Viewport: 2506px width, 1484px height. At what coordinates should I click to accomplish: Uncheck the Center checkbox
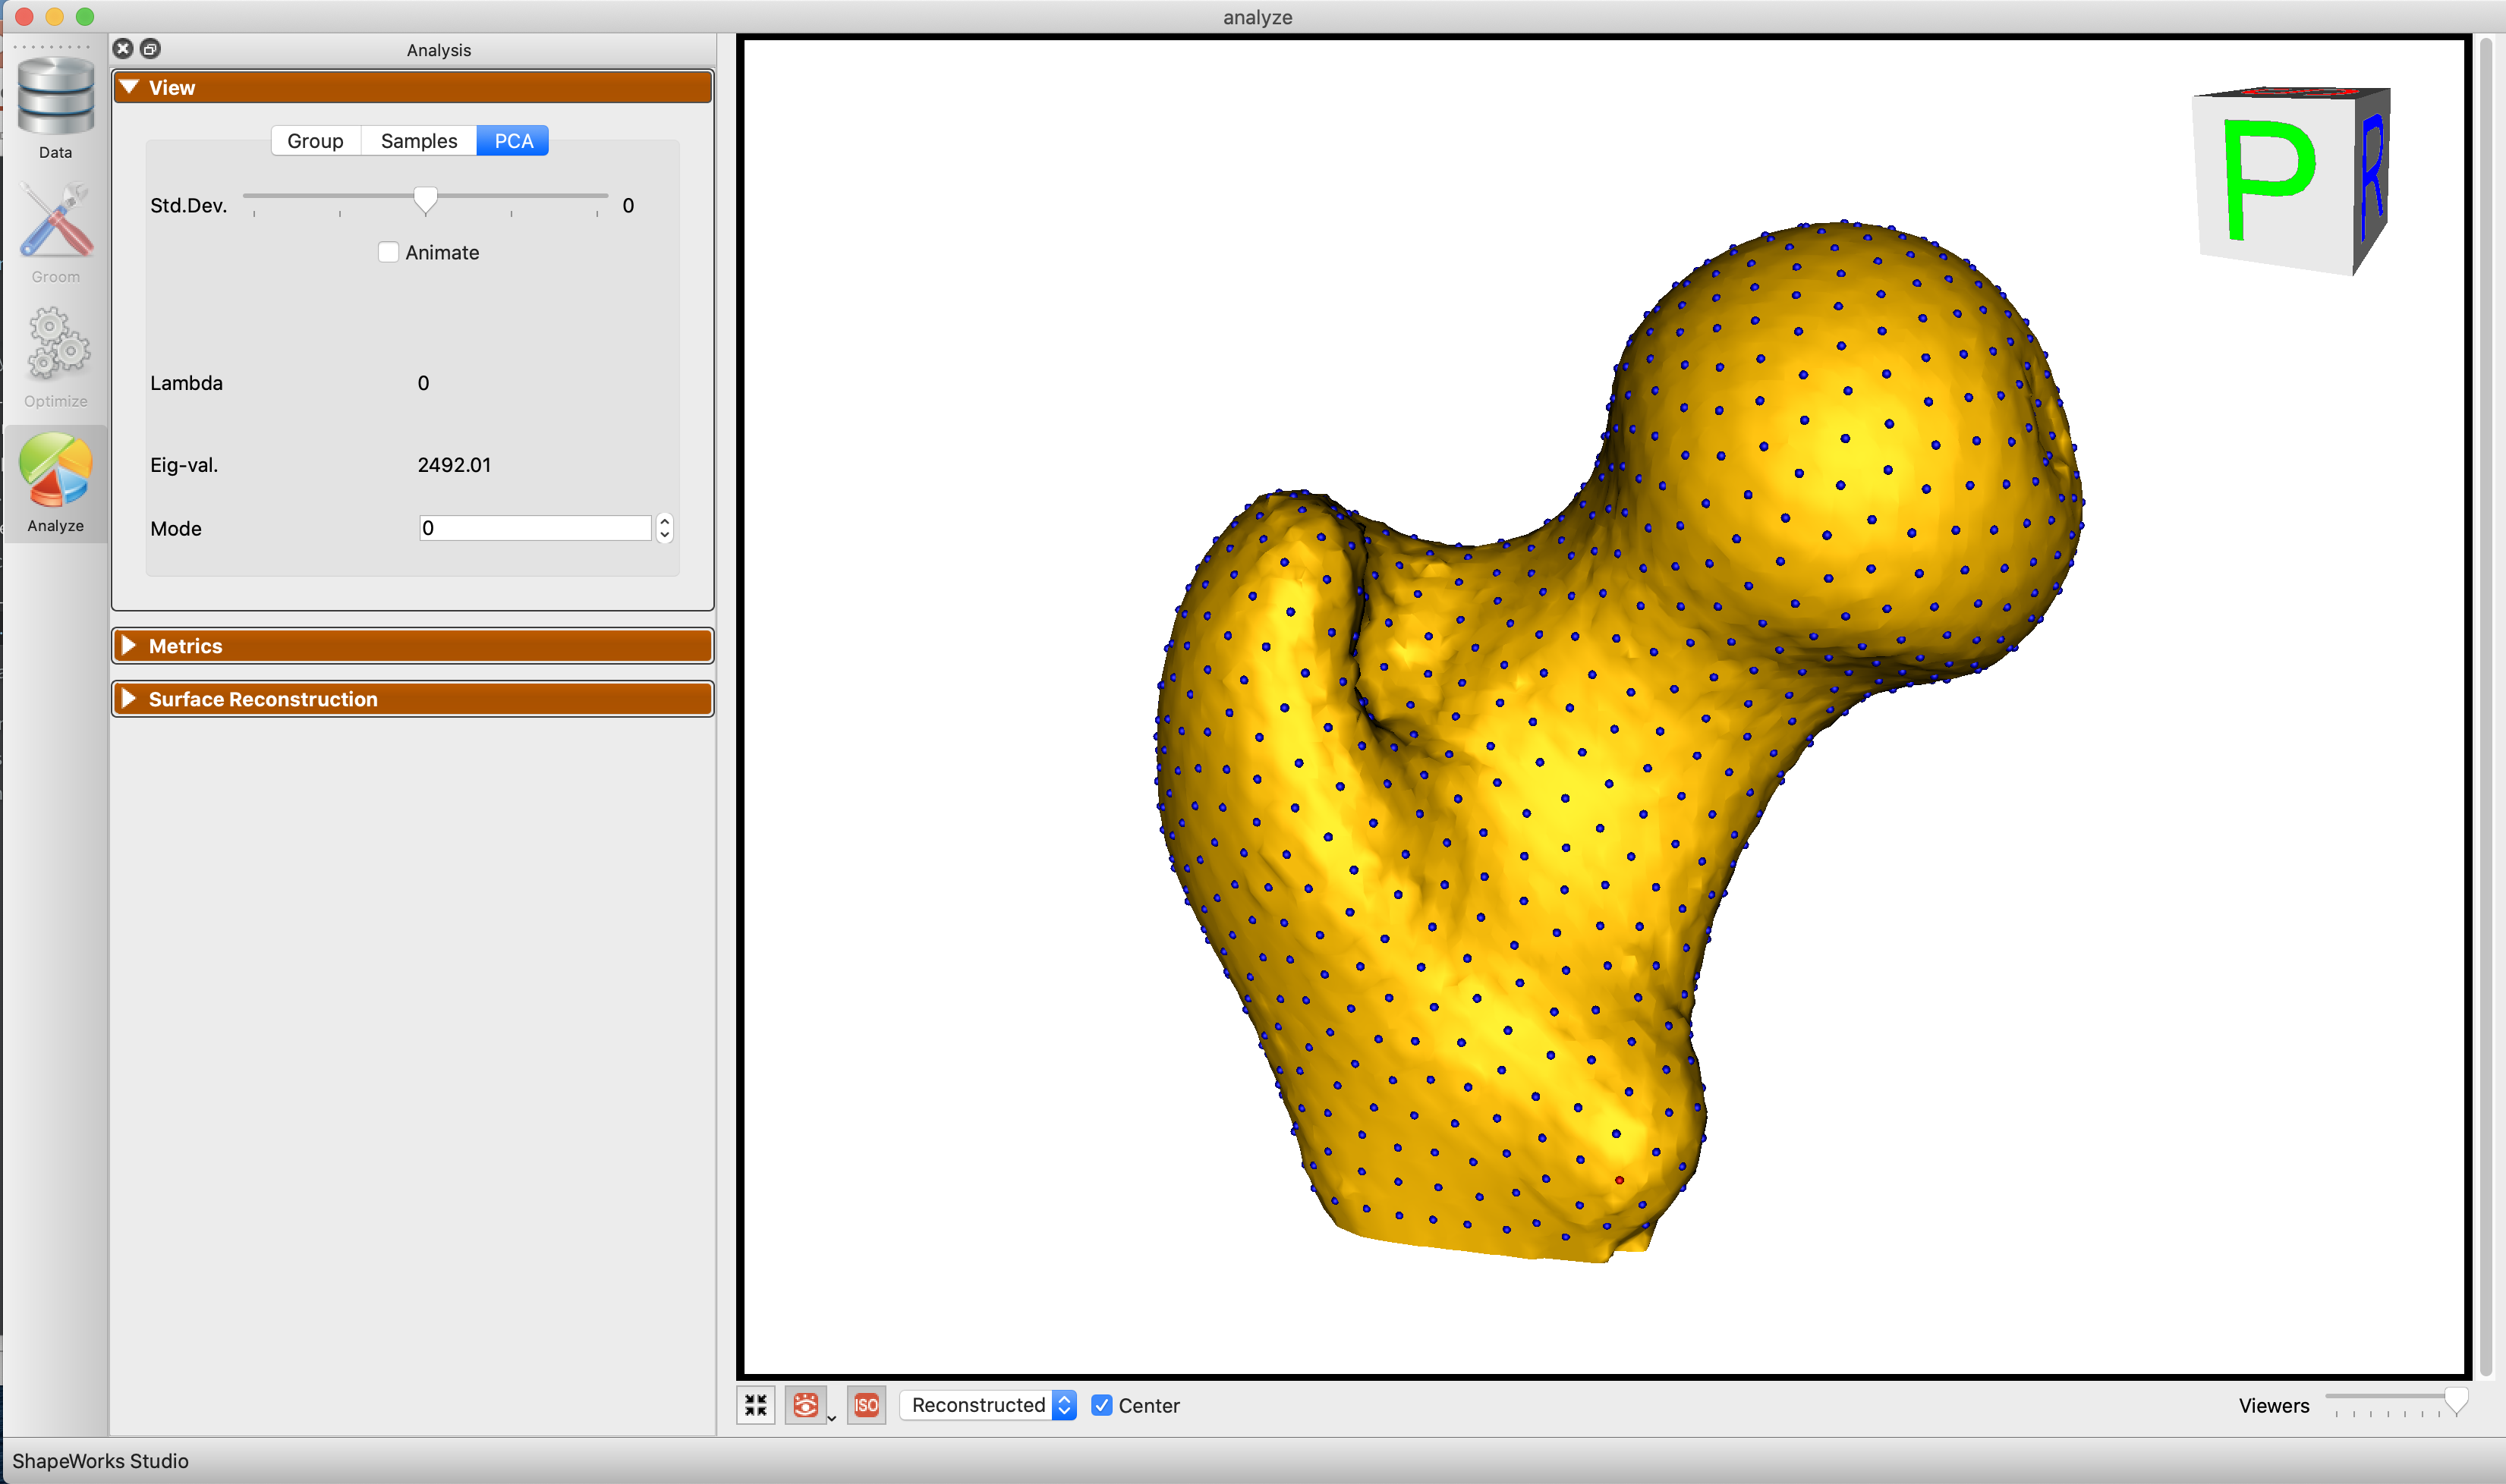click(x=1102, y=1405)
